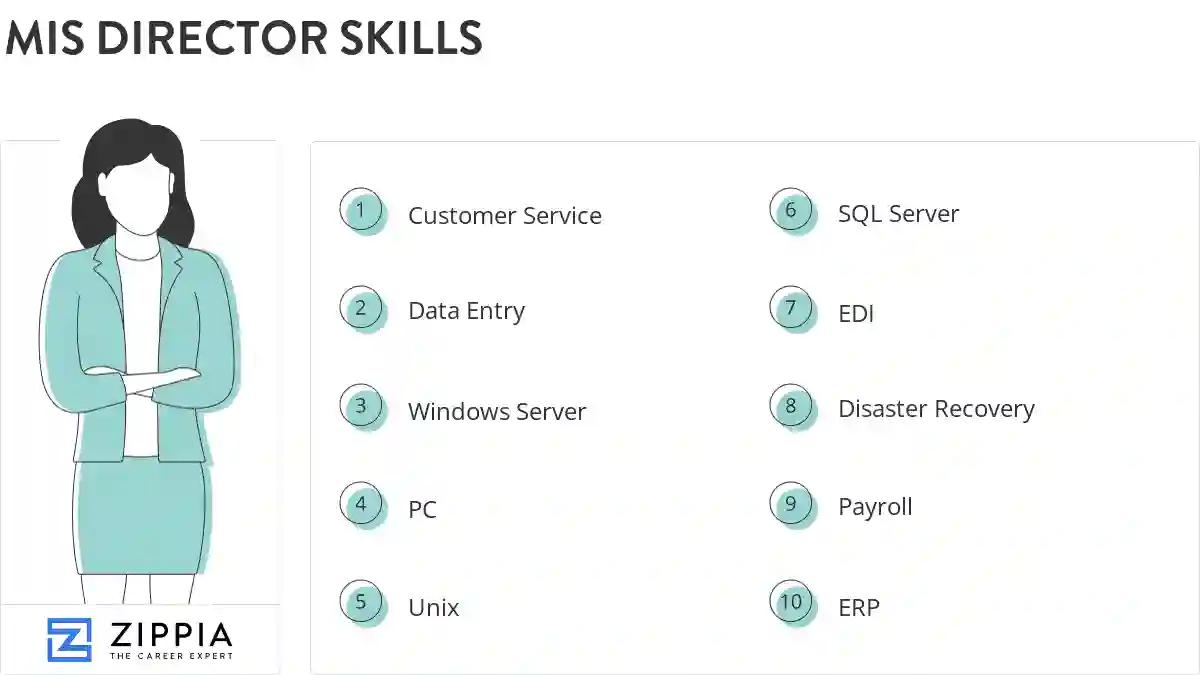Viewport: 1200px width, 675px height.
Task: Click the number 8 circle badge
Action: coord(792,407)
